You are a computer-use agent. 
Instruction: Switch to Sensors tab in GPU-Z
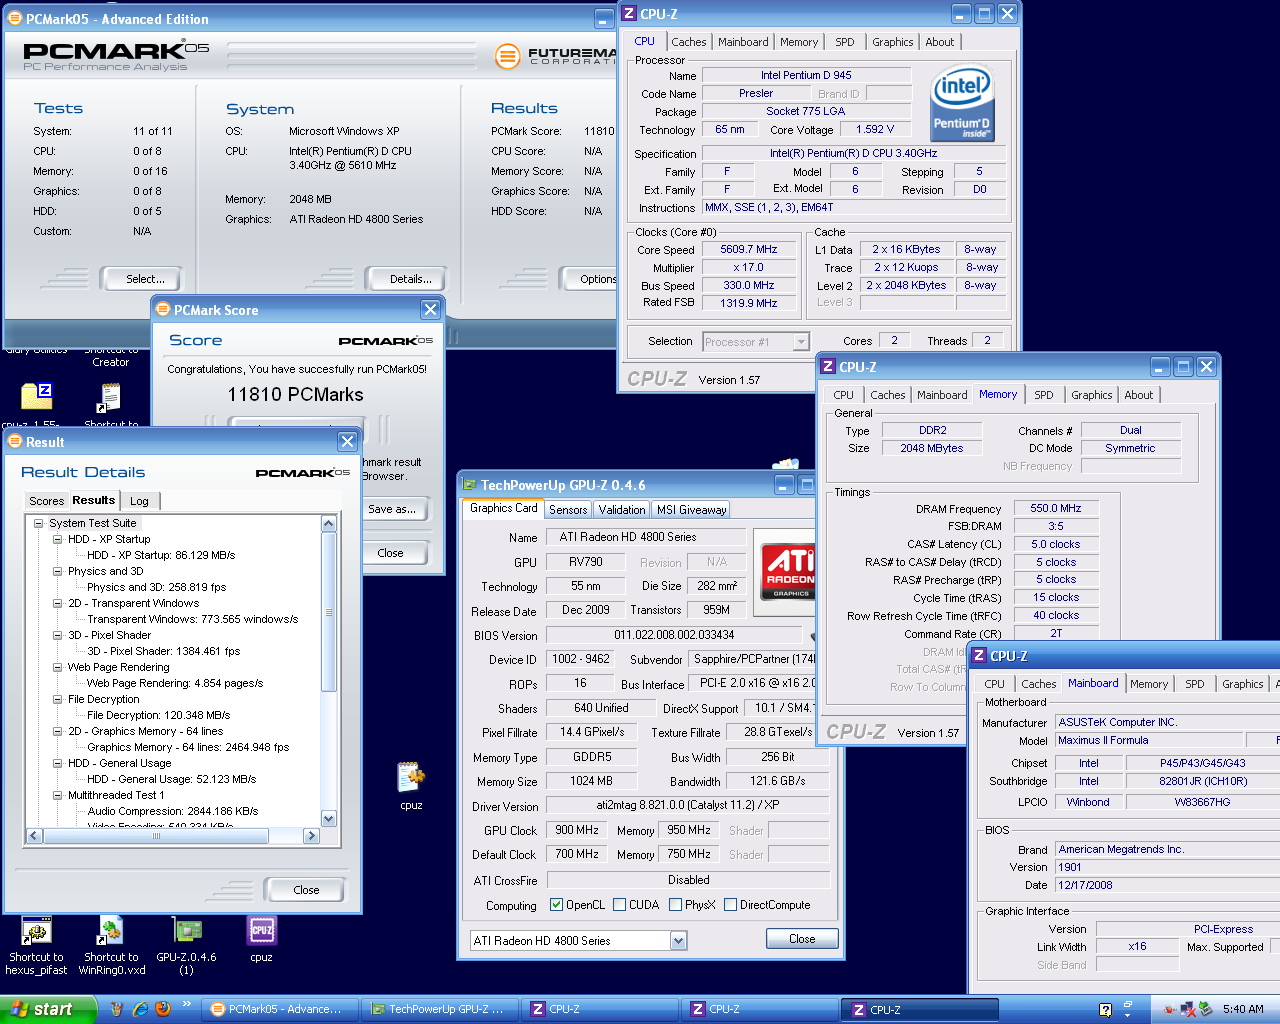click(x=568, y=510)
